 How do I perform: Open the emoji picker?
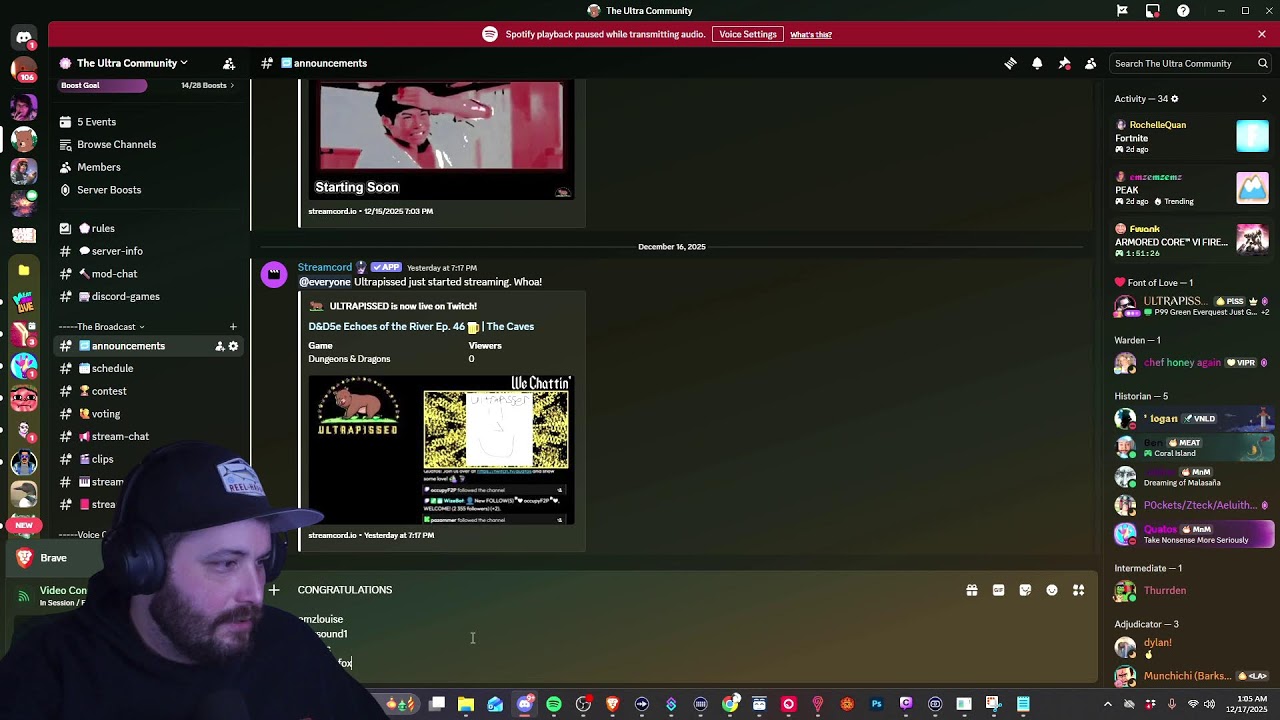click(x=1052, y=590)
